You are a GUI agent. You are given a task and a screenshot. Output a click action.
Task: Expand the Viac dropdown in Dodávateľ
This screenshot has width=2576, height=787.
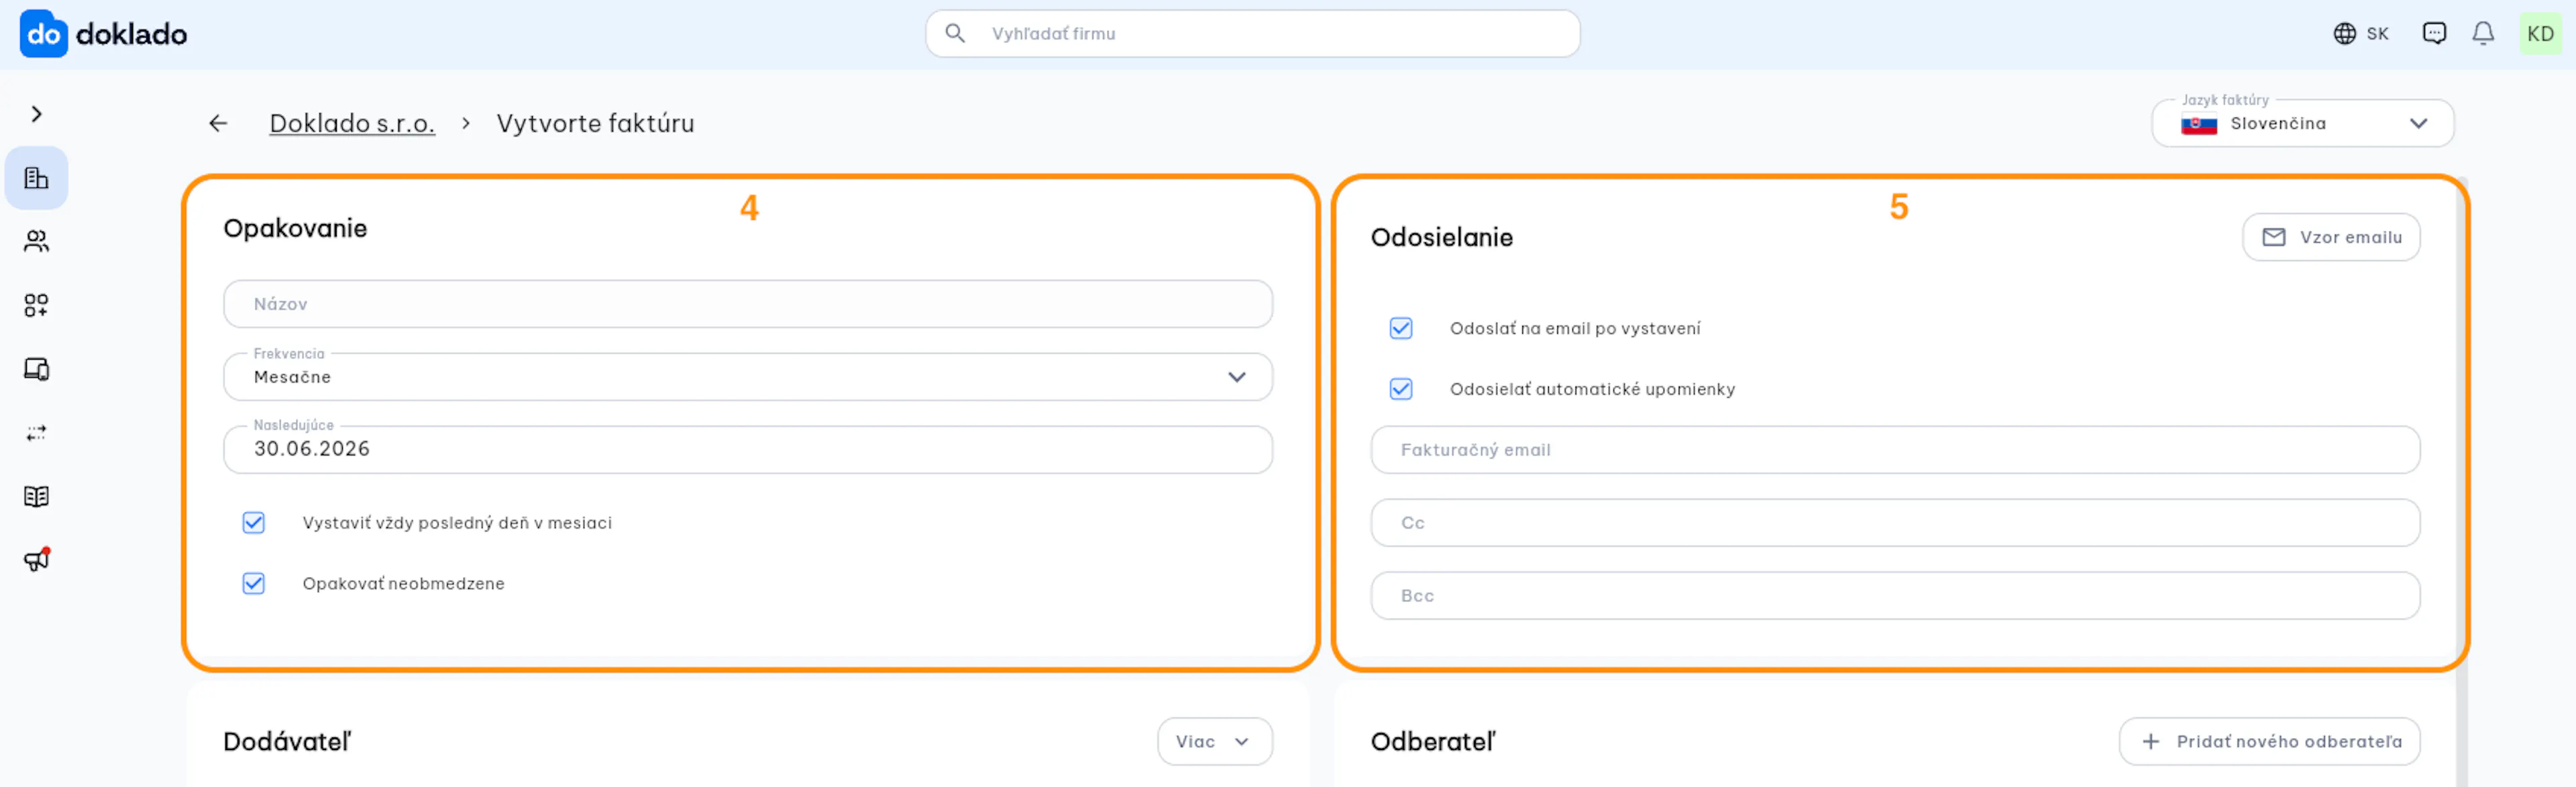click(1214, 741)
